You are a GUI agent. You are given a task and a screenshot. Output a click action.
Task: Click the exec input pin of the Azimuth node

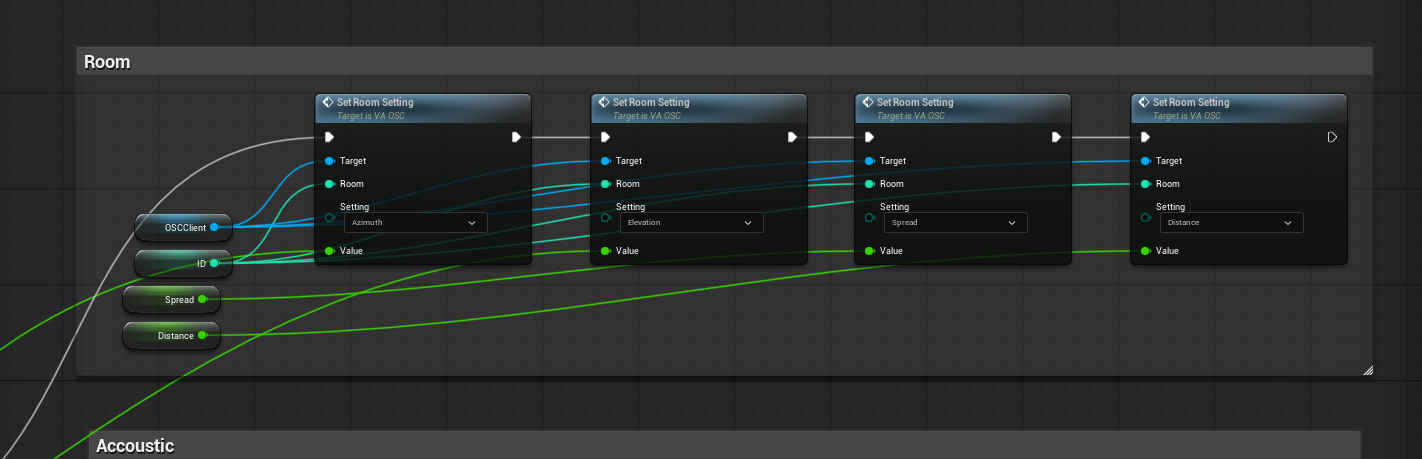click(330, 137)
